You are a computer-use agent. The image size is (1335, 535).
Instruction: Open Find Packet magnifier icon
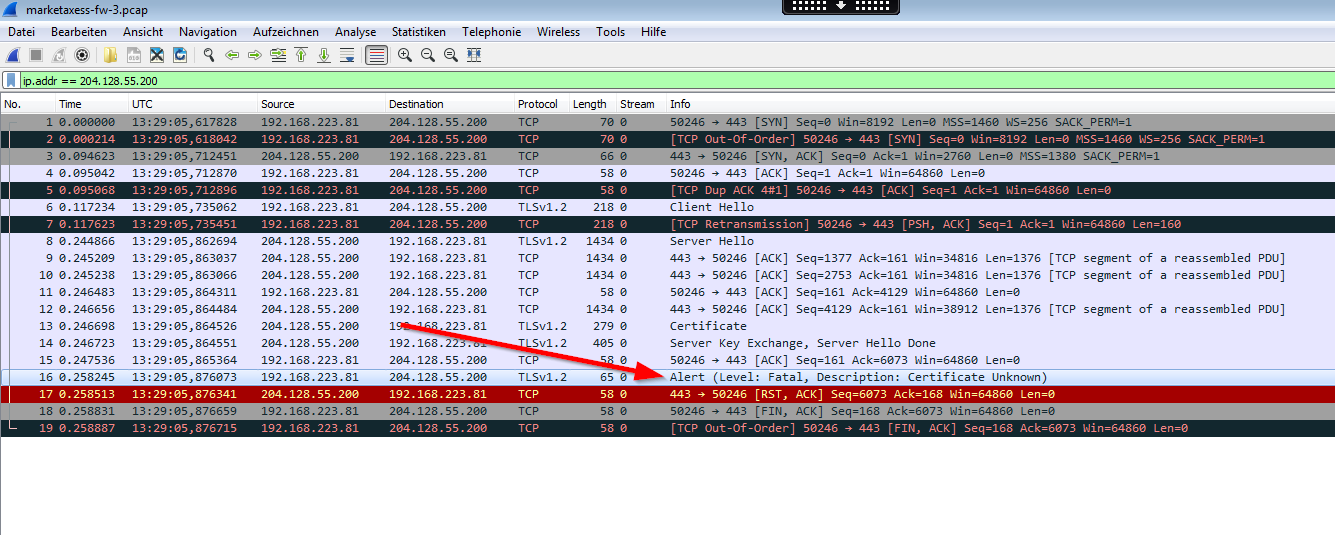coord(208,55)
